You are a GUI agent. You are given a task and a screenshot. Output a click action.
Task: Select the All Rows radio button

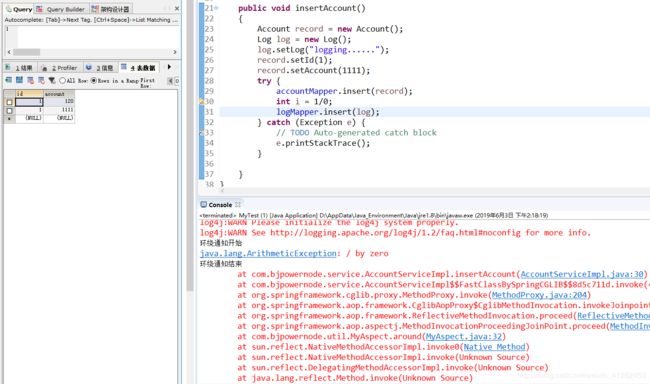[x=62, y=80]
